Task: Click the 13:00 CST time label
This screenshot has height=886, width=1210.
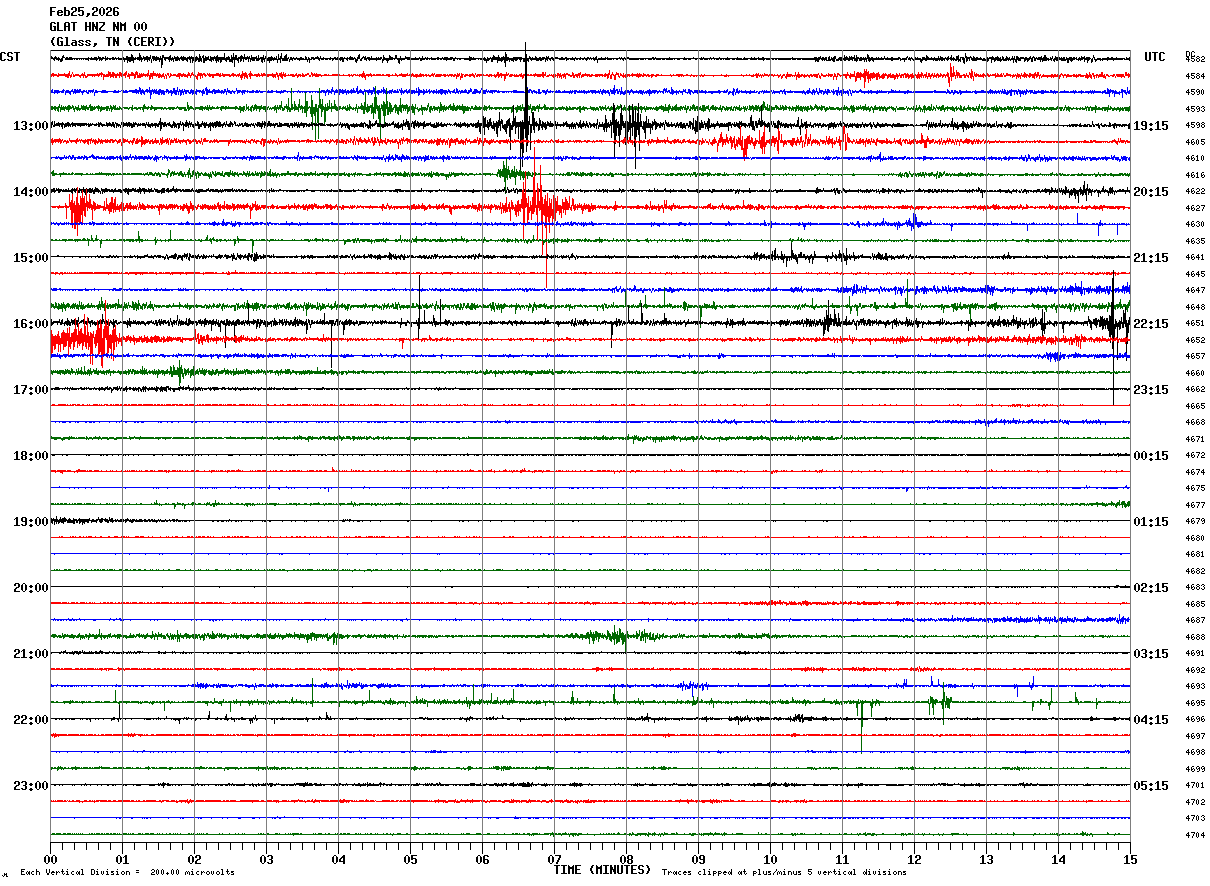Action: [x=31, y=126]
